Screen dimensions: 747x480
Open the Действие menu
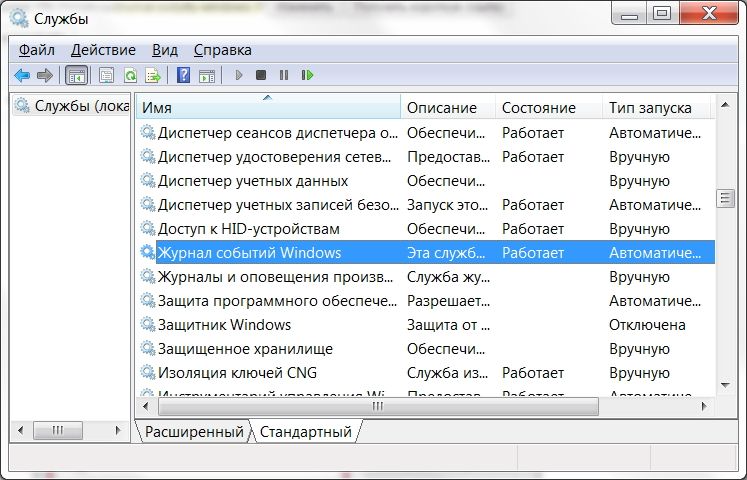[103, 50]
